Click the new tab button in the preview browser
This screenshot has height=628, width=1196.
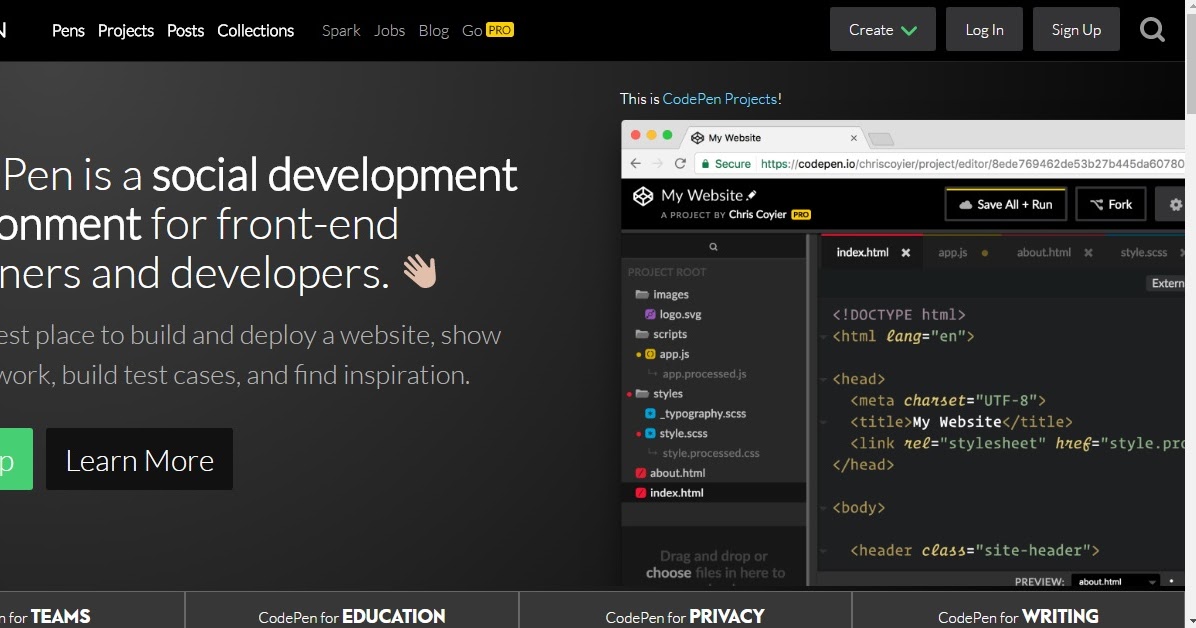tap(880, 139)
